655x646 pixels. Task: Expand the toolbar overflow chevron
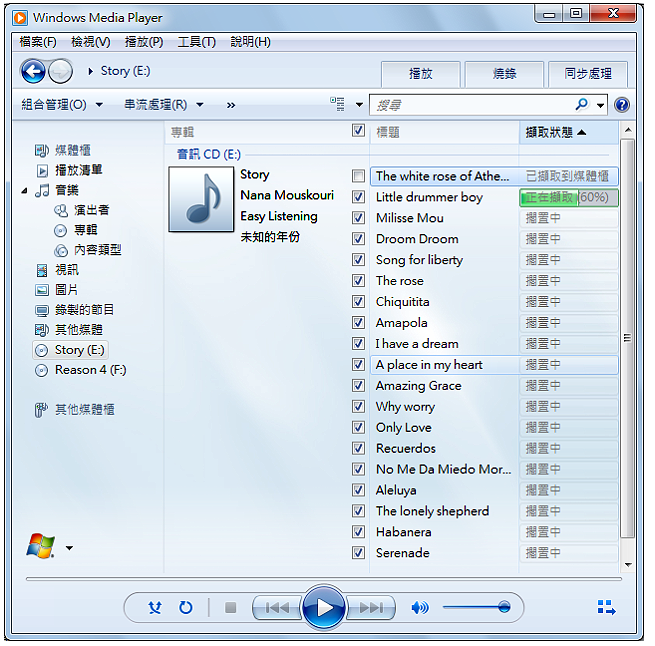pyautogui.click(x=231, y=105)
